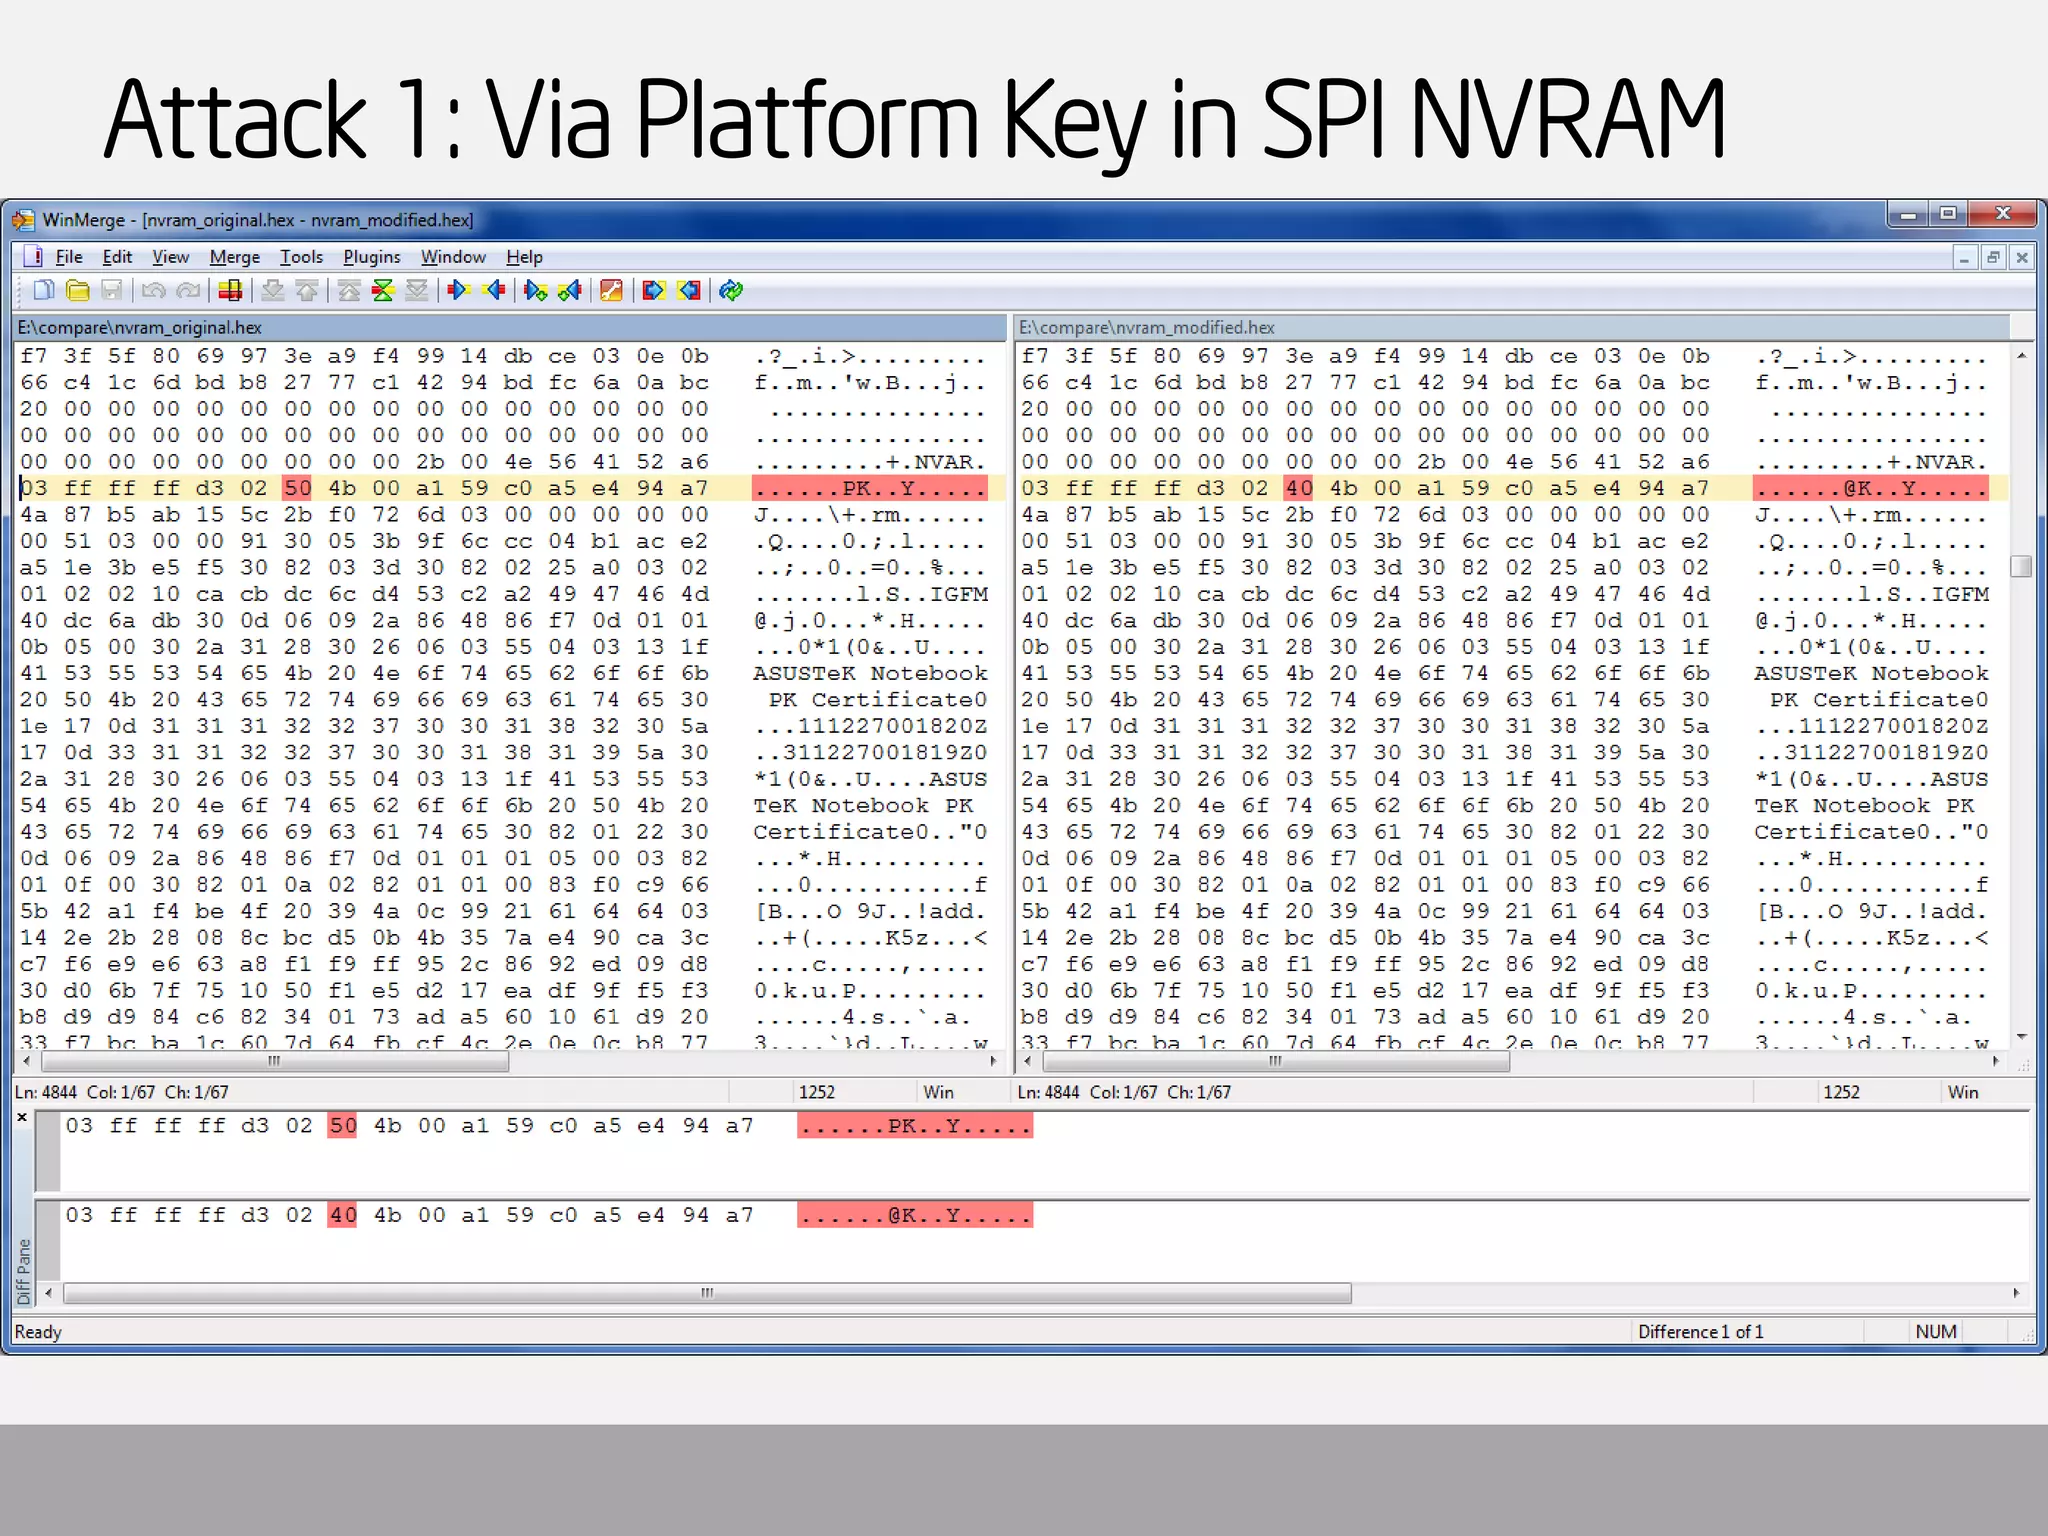Open the Plugins menu
Screen dimensions: 2048x1536
click(371, 257)
